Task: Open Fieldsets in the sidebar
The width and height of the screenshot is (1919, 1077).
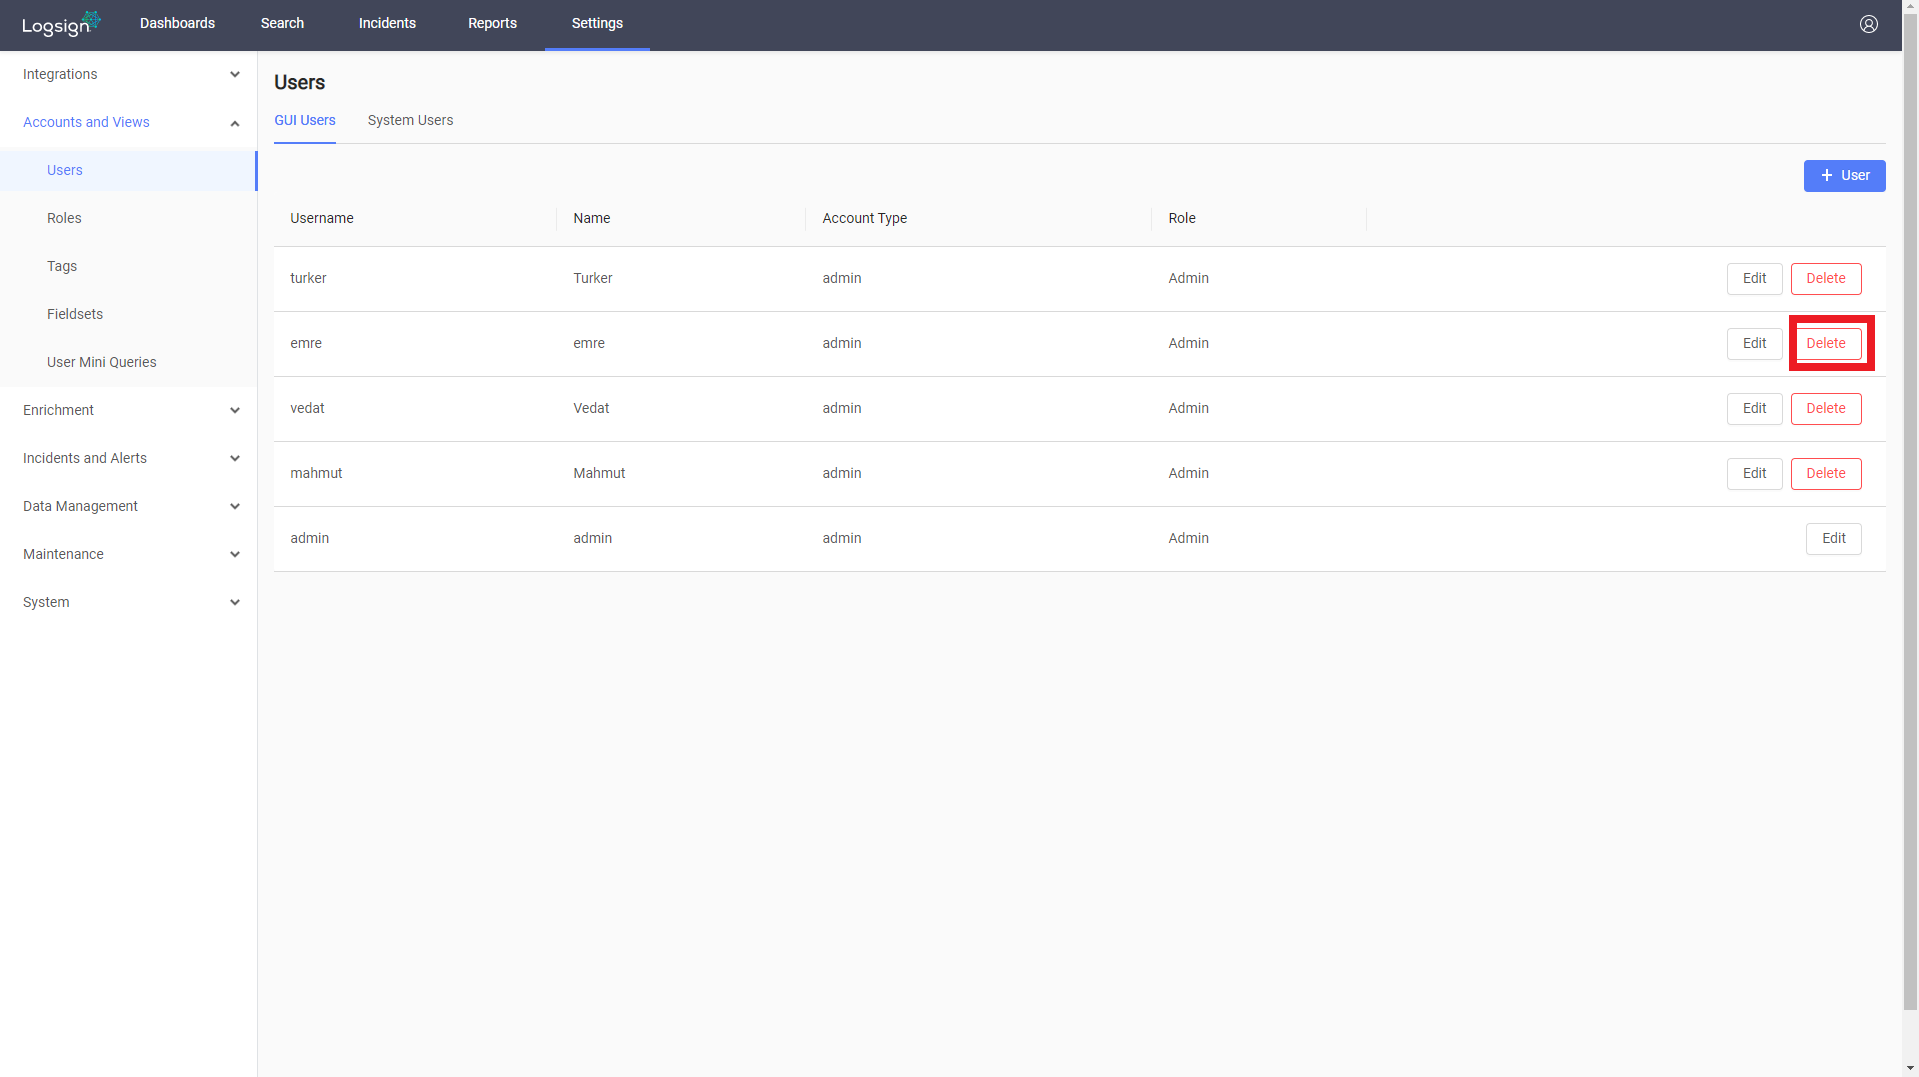Action: coord(128,314)
